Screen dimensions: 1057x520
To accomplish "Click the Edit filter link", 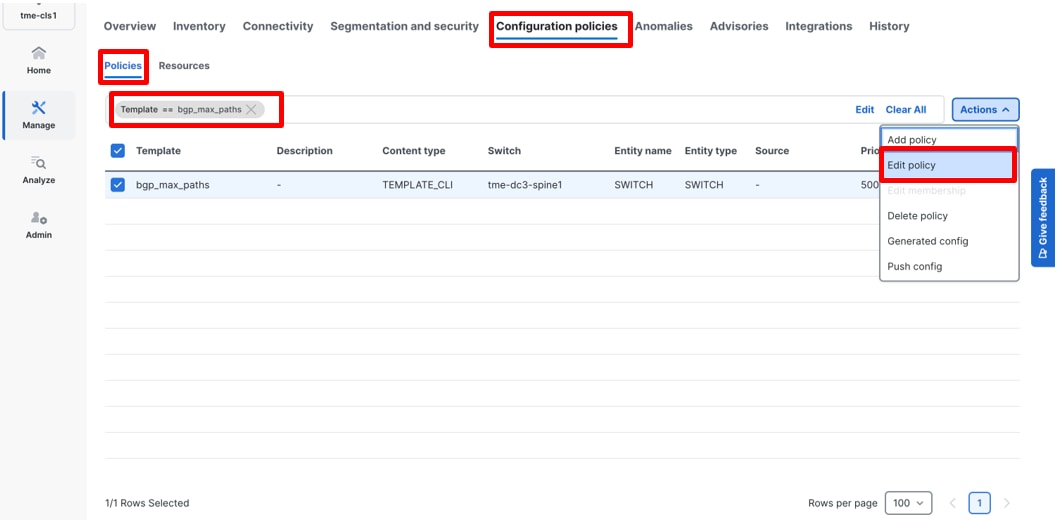I will (x=865, y=109).
